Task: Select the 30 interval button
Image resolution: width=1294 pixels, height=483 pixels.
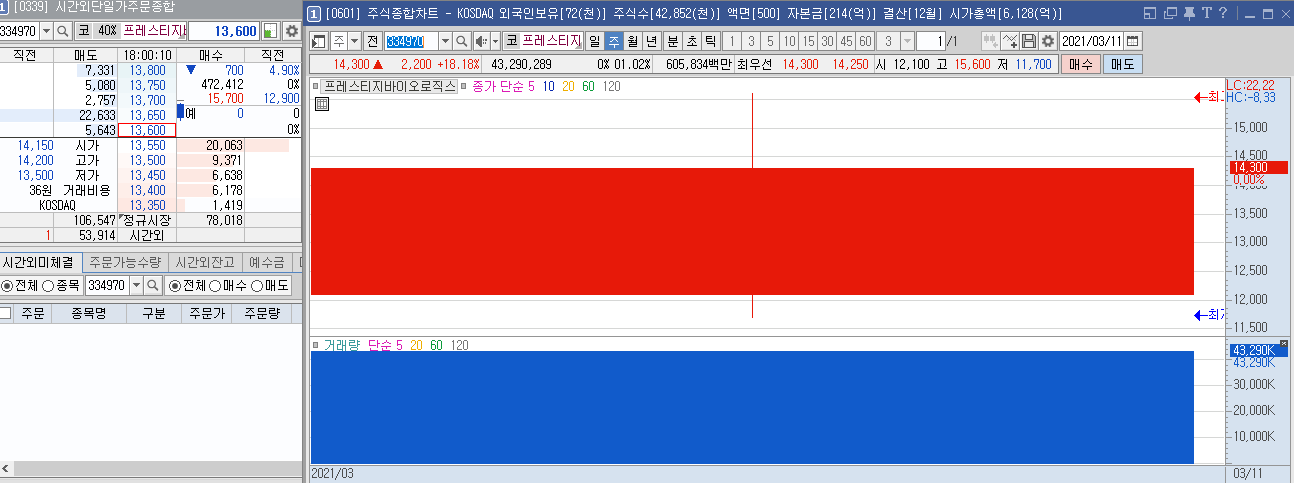Action: tap(827, 41)
